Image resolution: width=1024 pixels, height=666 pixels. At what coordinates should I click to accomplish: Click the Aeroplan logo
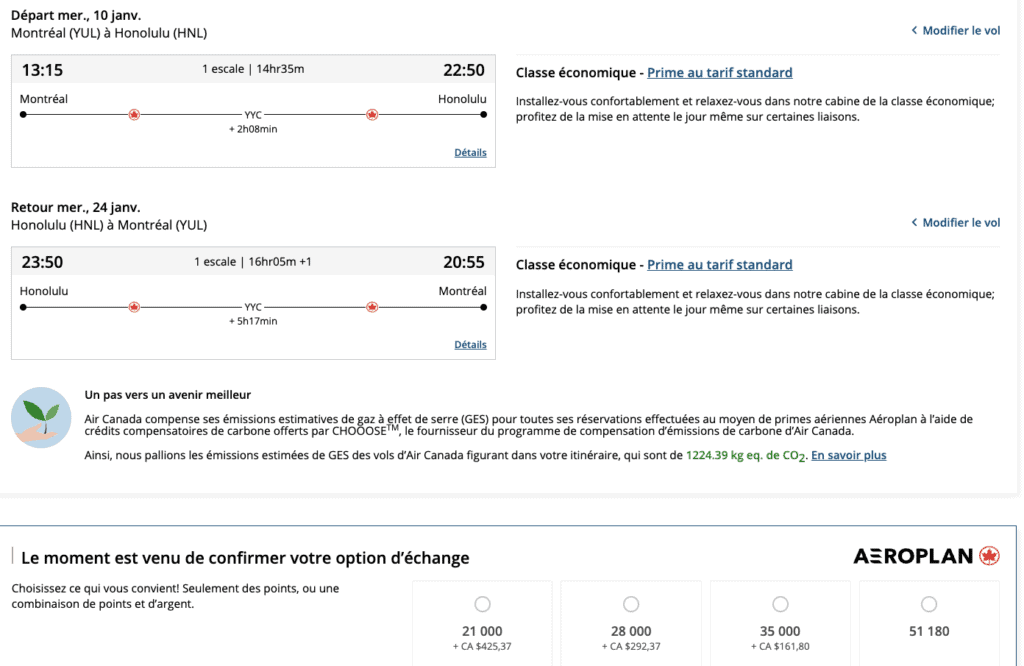pos(926,556)
